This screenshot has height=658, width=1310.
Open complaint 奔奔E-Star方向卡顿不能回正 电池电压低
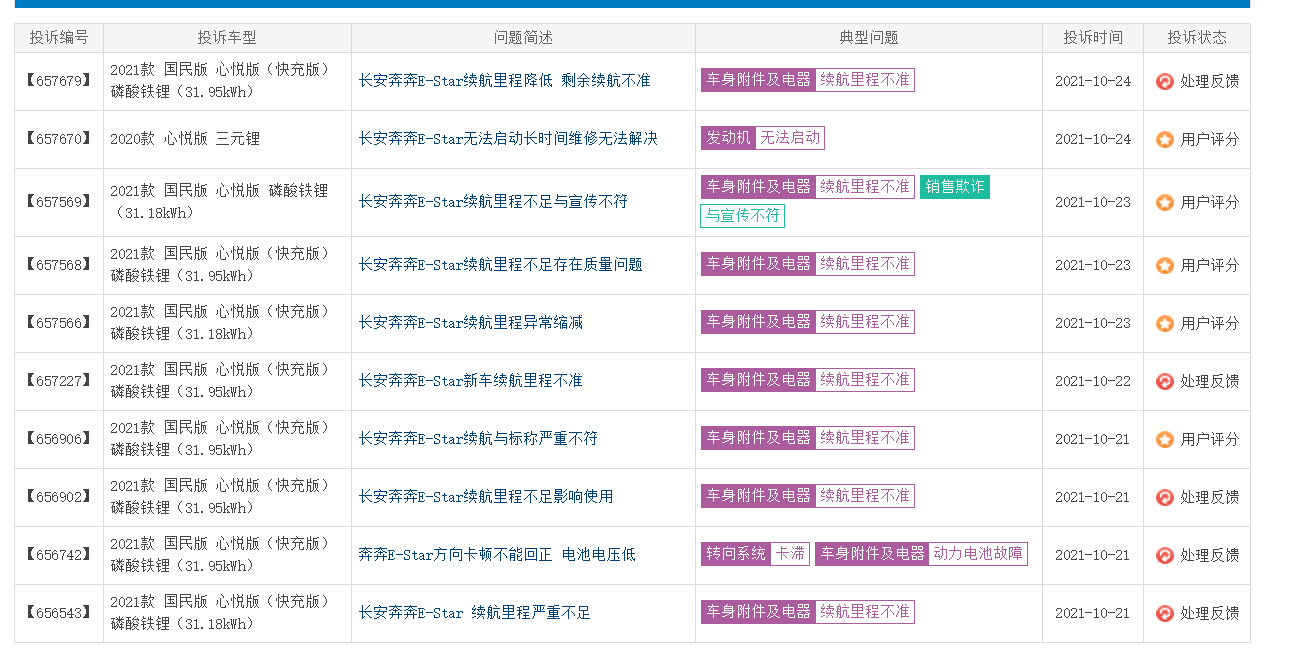coord(497,554)
